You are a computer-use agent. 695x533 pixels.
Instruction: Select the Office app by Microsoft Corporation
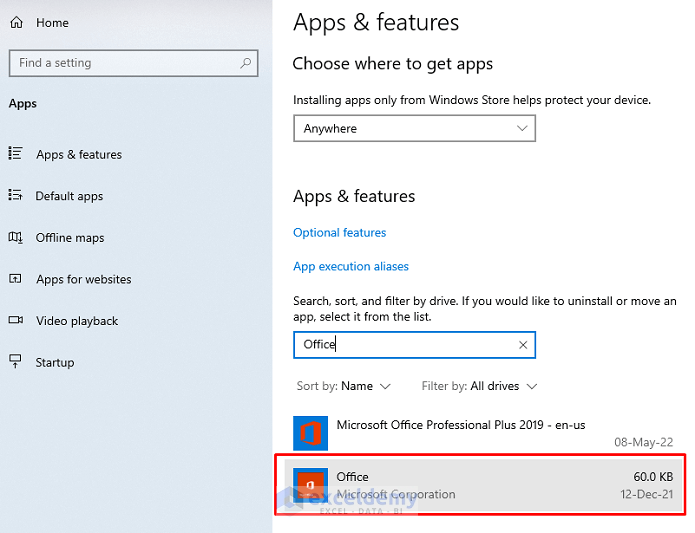pyautogui.click(x=480, y=485)
